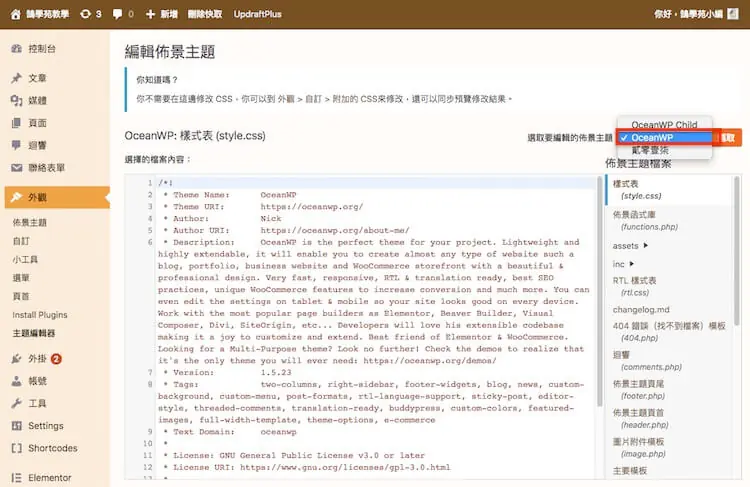Open 工具 wrench icon in sidebar
This screenshot has width=750, height=487.
tap(16, 403)
